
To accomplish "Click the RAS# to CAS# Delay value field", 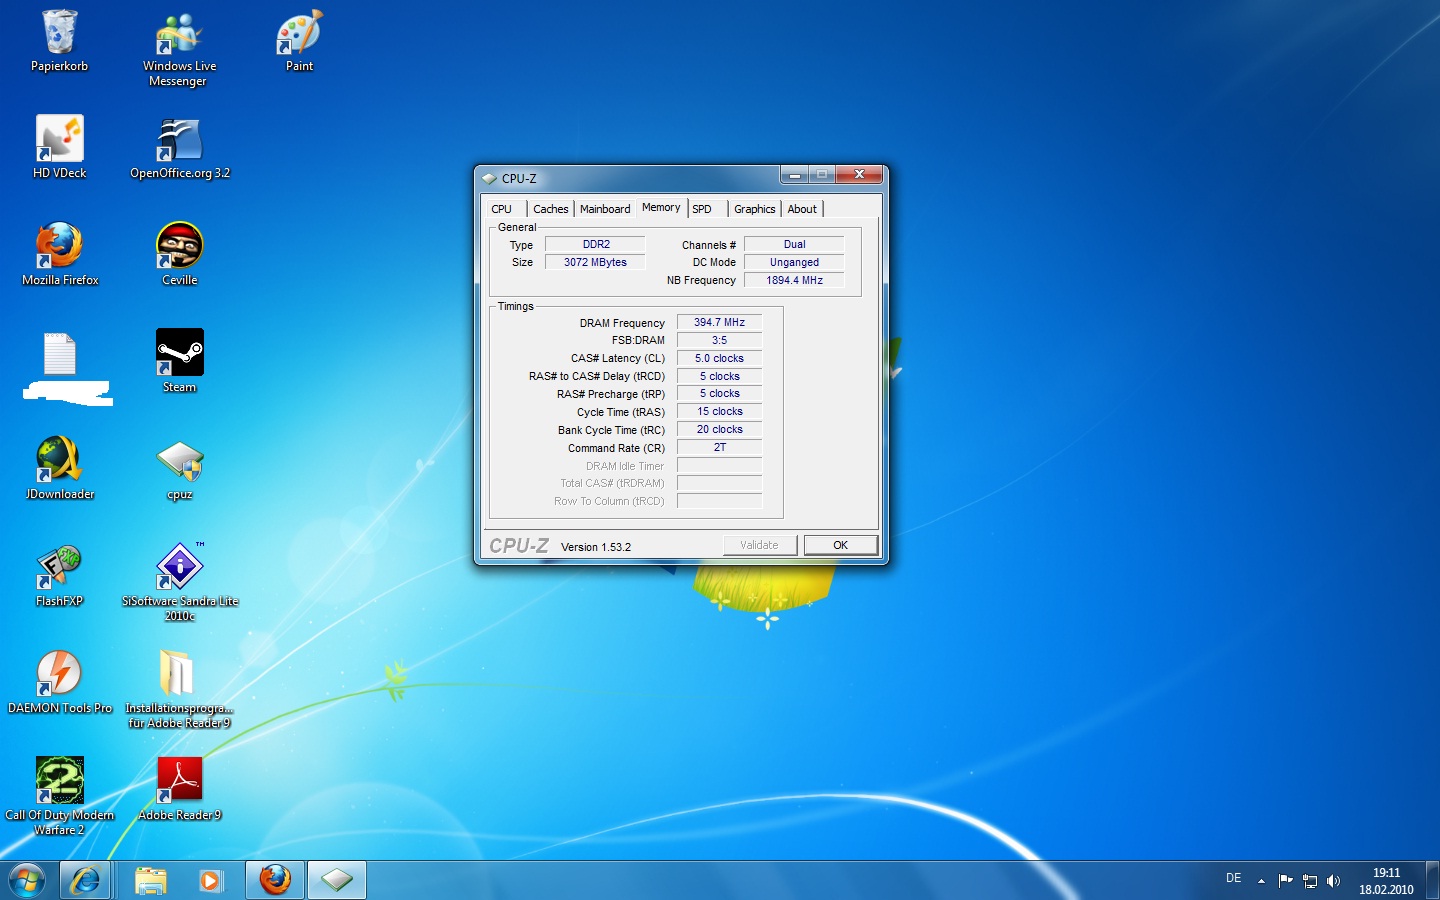I will 719,376.
